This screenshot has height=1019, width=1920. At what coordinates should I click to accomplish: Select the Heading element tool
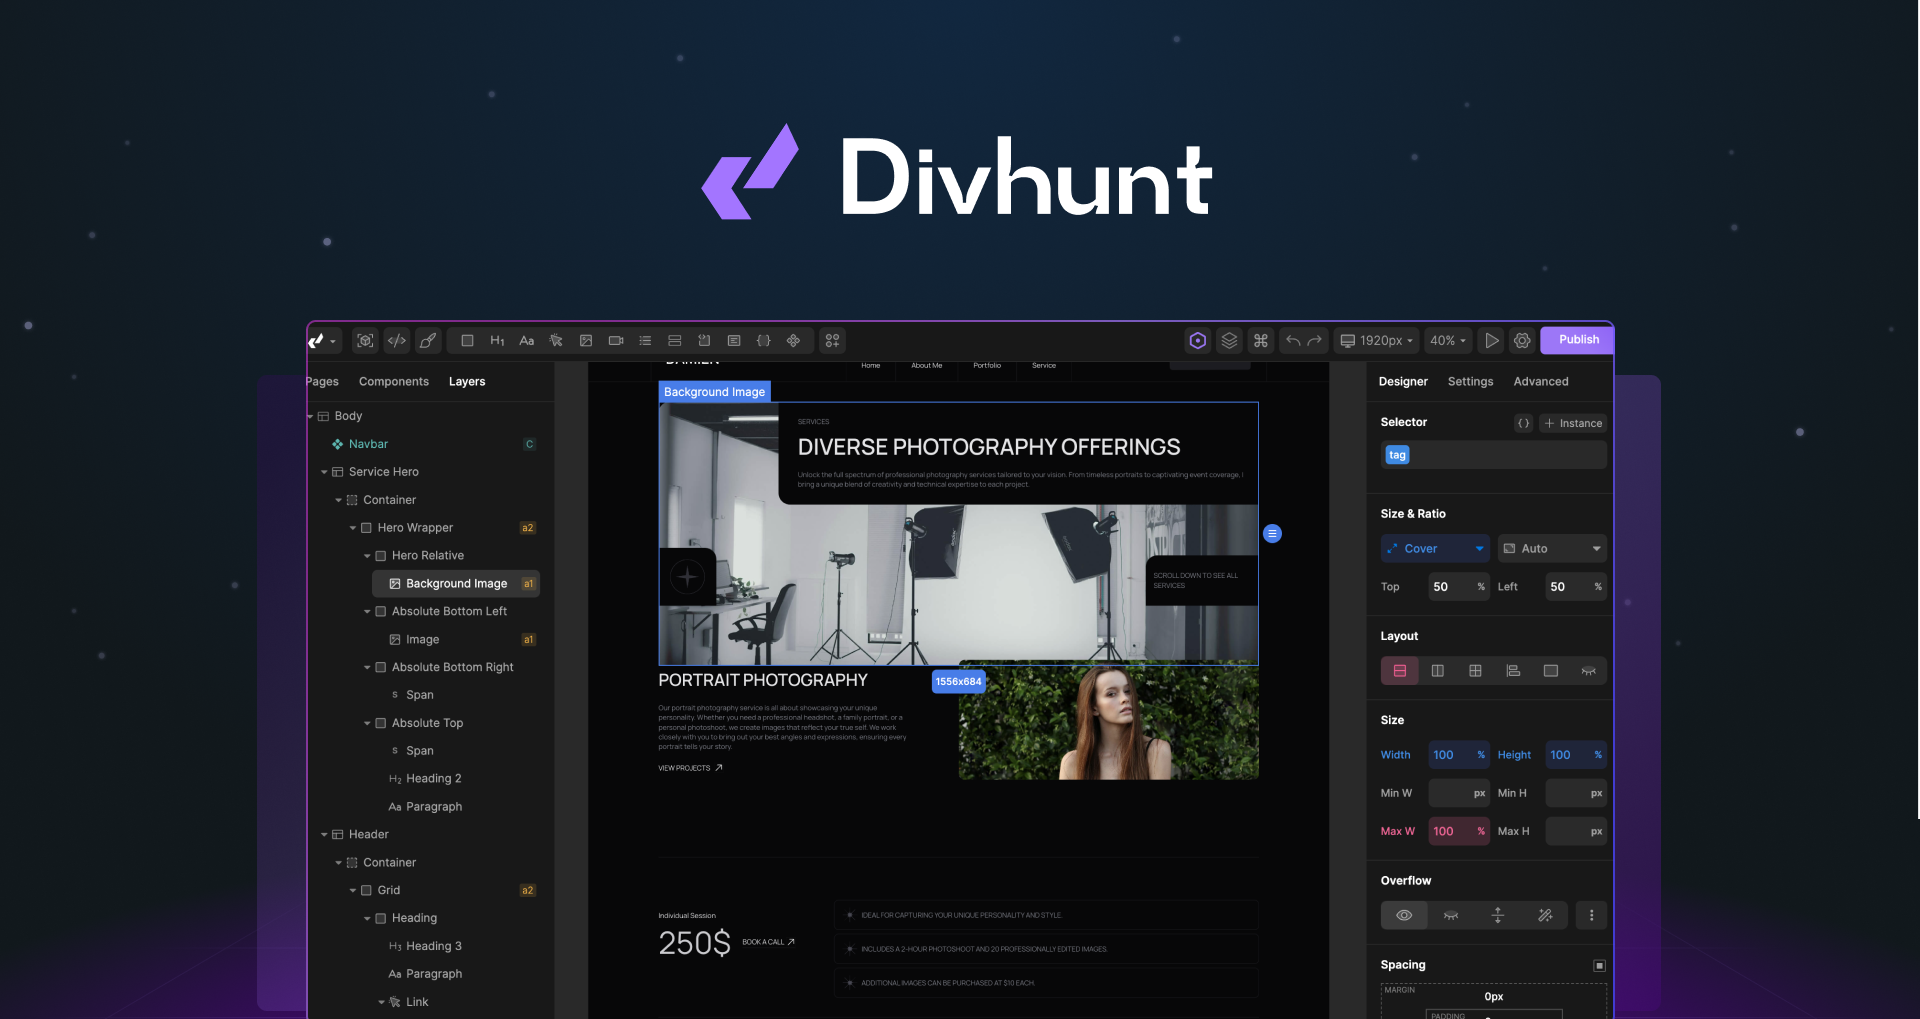coord(497,340)
